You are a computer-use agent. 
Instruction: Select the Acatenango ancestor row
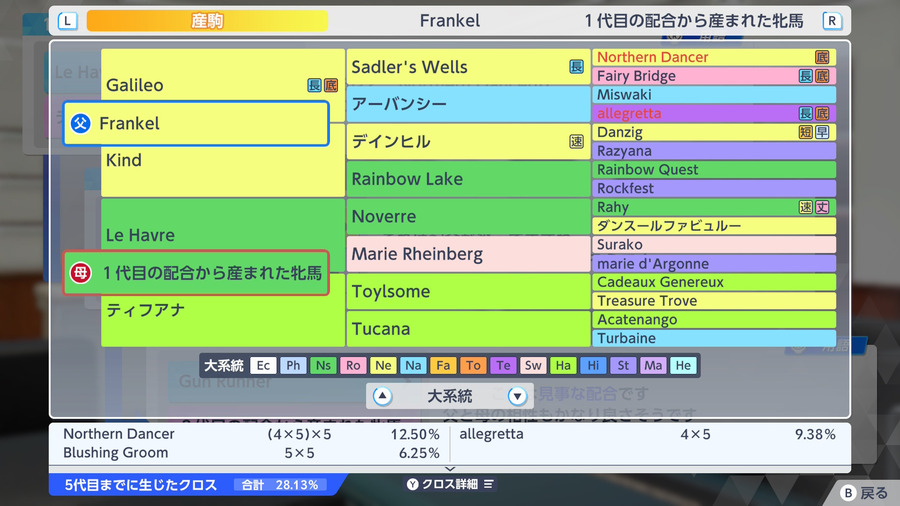(x=714, y=320)
